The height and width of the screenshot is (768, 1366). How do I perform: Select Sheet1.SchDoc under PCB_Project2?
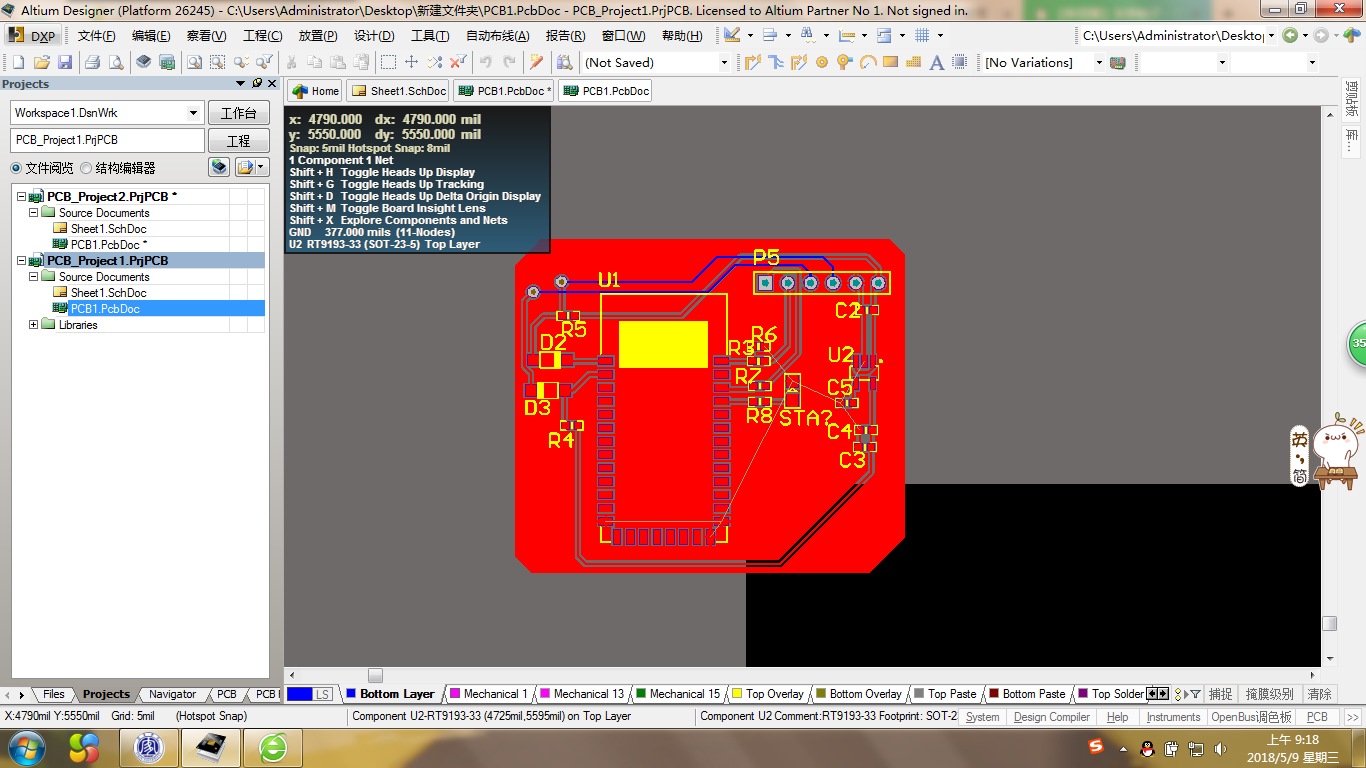coord(108,229)
